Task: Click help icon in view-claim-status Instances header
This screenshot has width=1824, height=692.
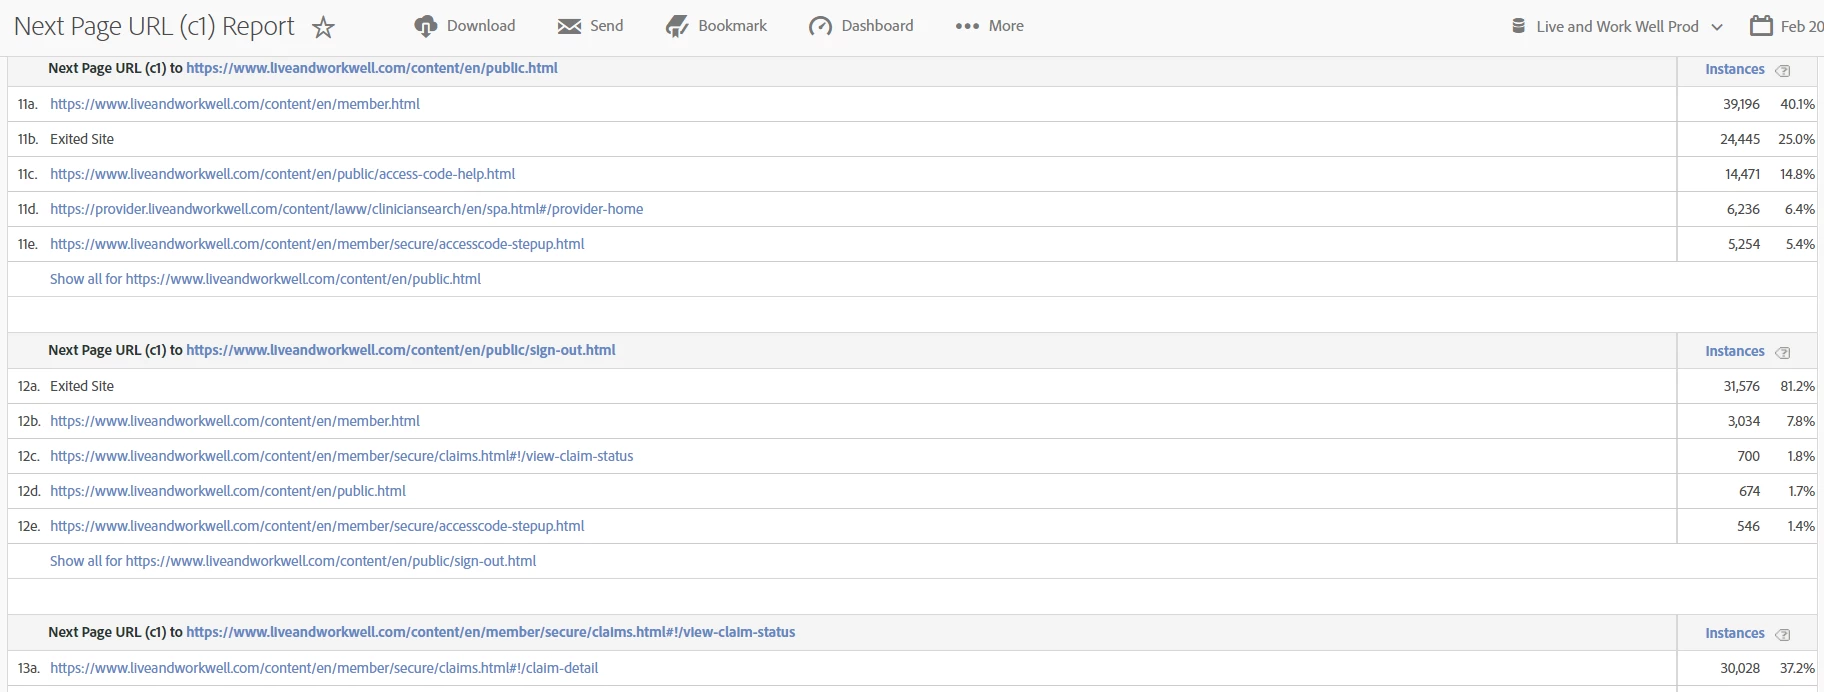Action: tap(1782, 634)
